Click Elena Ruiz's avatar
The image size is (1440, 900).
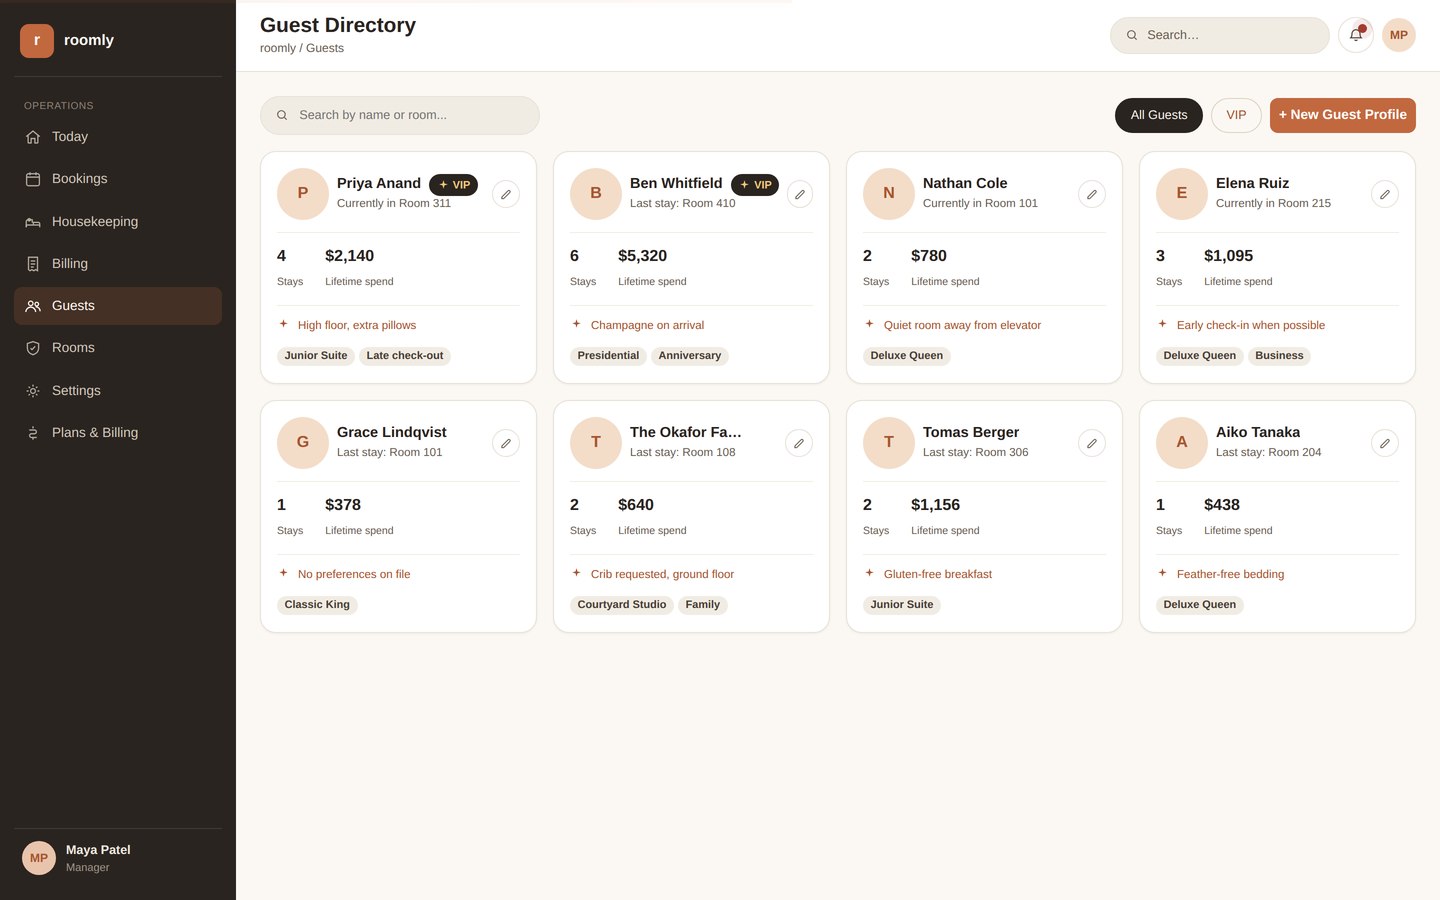coord(1182,194)
